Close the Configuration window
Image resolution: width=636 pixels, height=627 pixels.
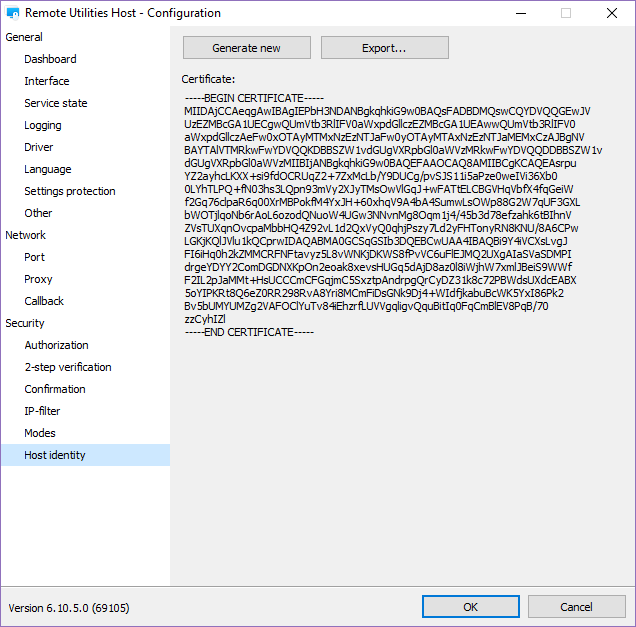point(612,13)
